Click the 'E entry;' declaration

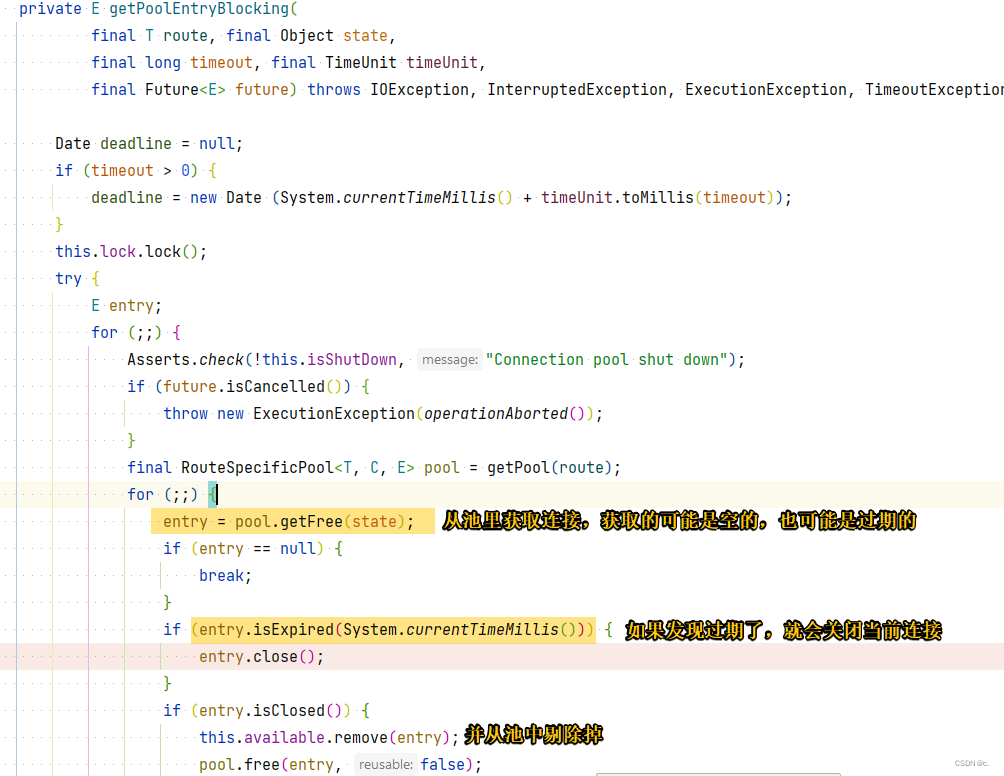(x=126, y=306)
